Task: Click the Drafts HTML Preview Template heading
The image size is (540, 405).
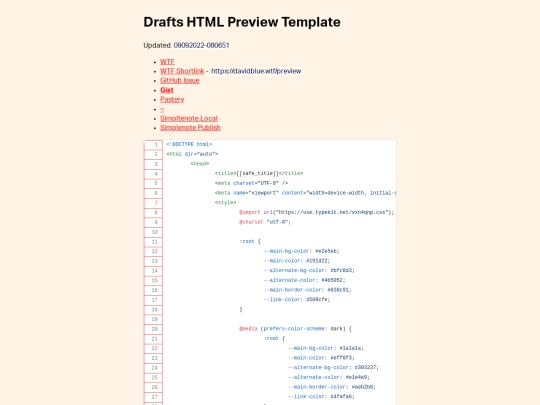Action: pyautogui.click(x=242, y=22)
